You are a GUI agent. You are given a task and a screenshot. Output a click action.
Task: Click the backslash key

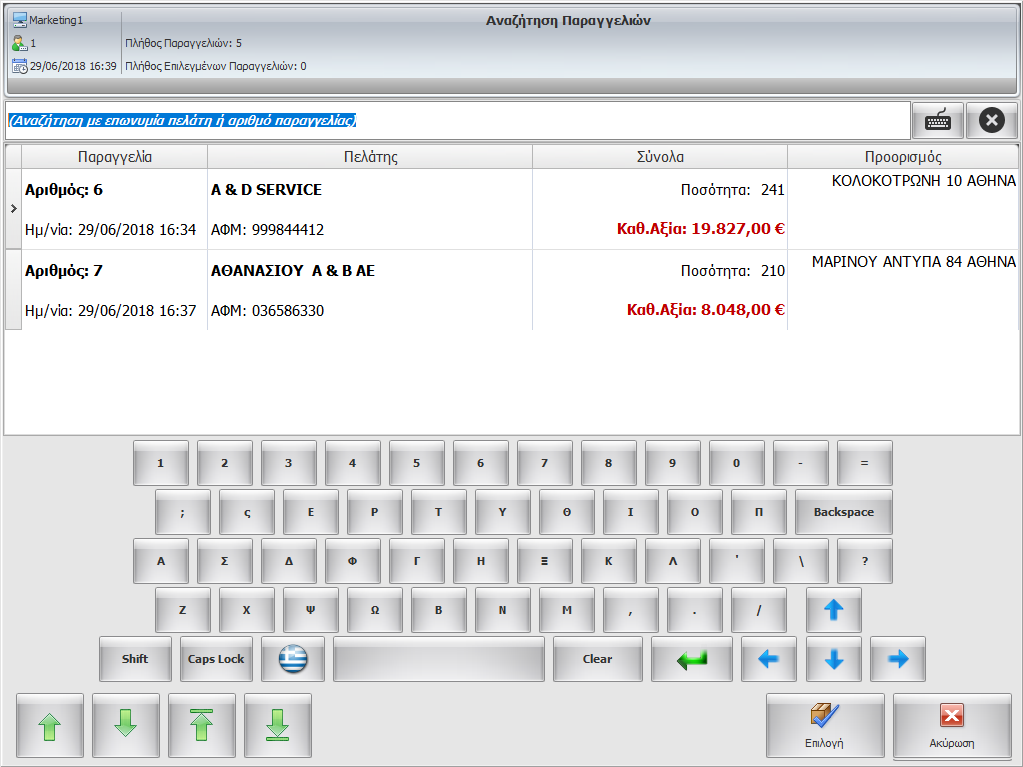pos(801,561)
